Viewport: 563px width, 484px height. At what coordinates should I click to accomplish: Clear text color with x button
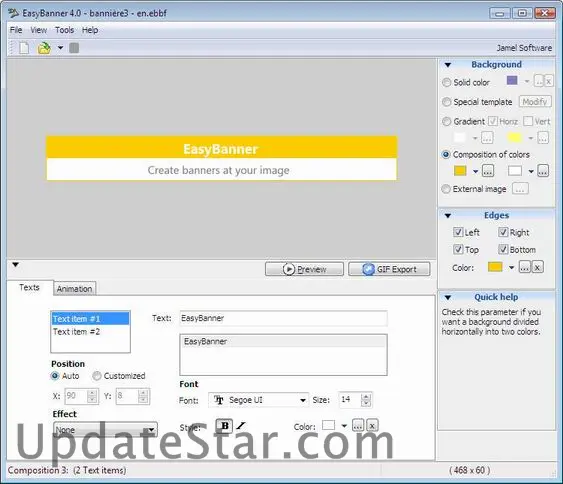pos(372,425)
